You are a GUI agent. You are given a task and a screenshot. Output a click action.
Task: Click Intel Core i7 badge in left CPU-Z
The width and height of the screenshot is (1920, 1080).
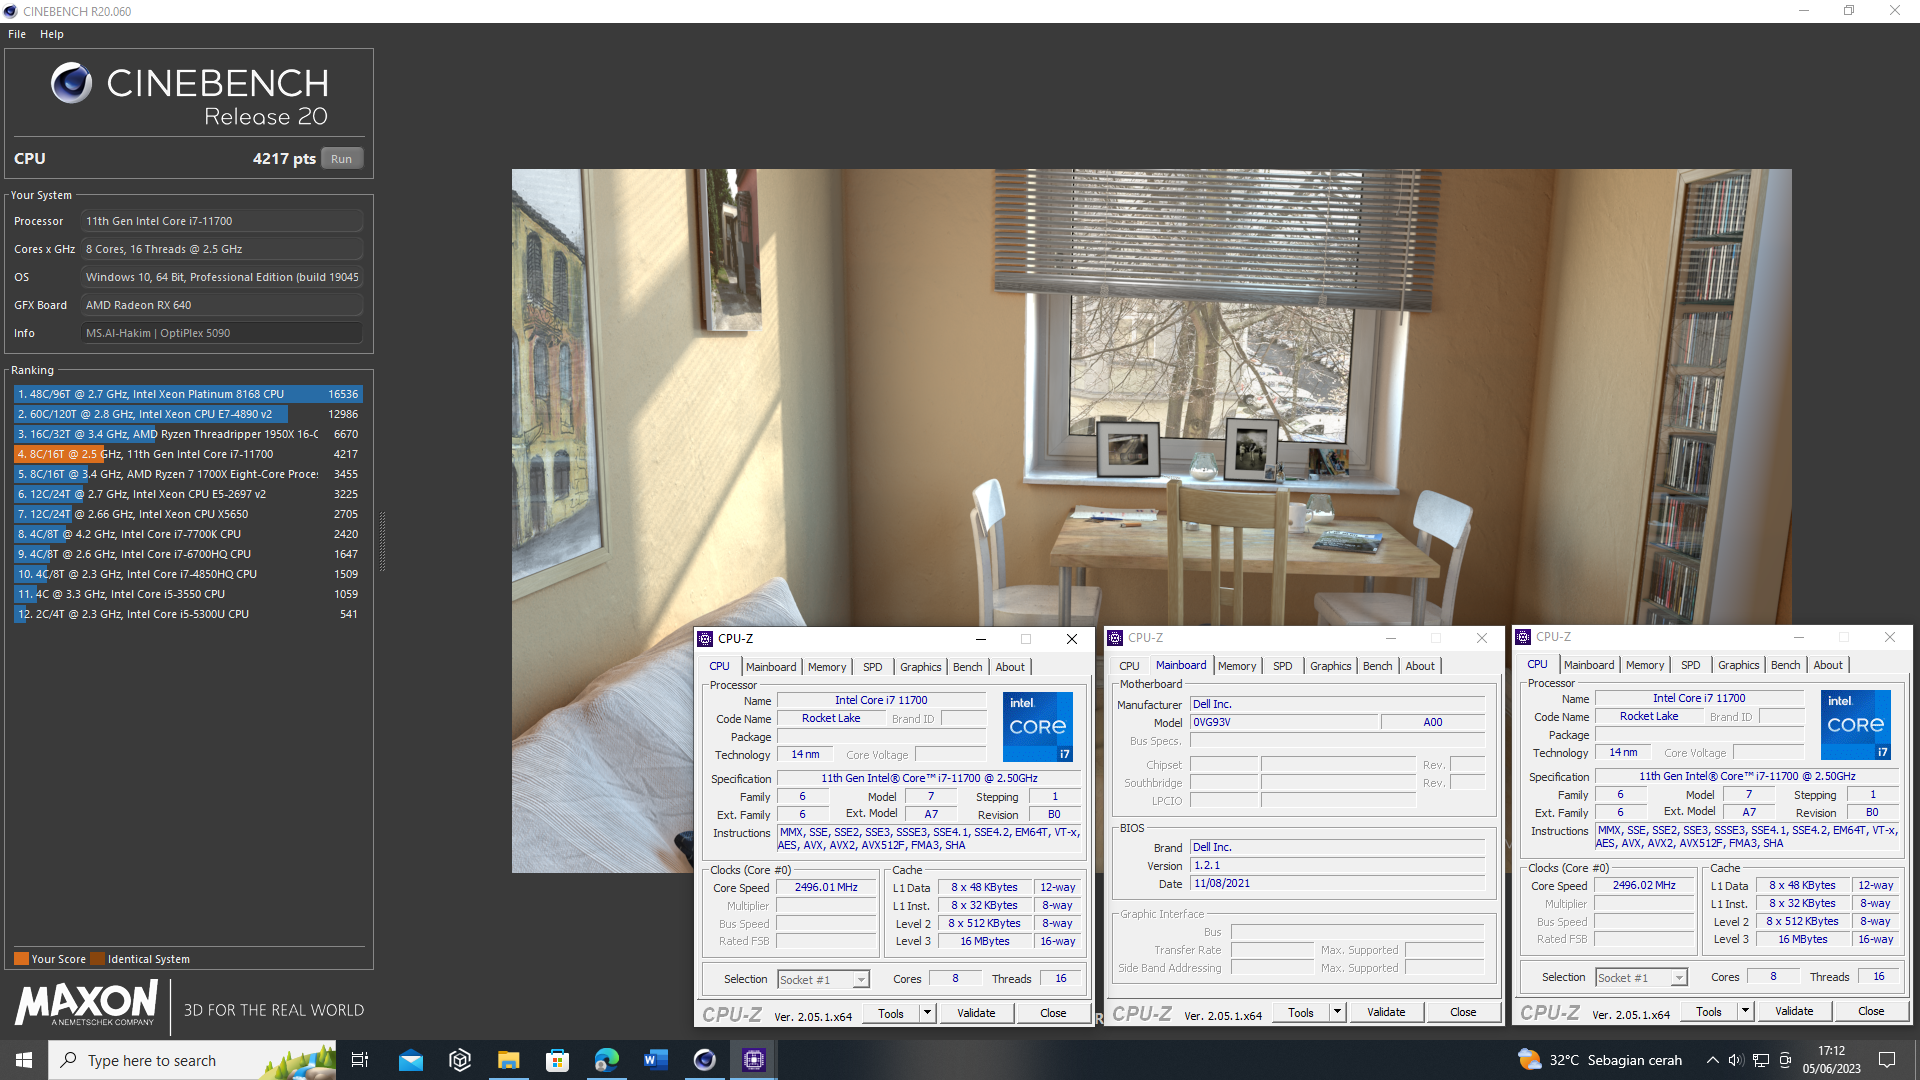pos(1038,727)
